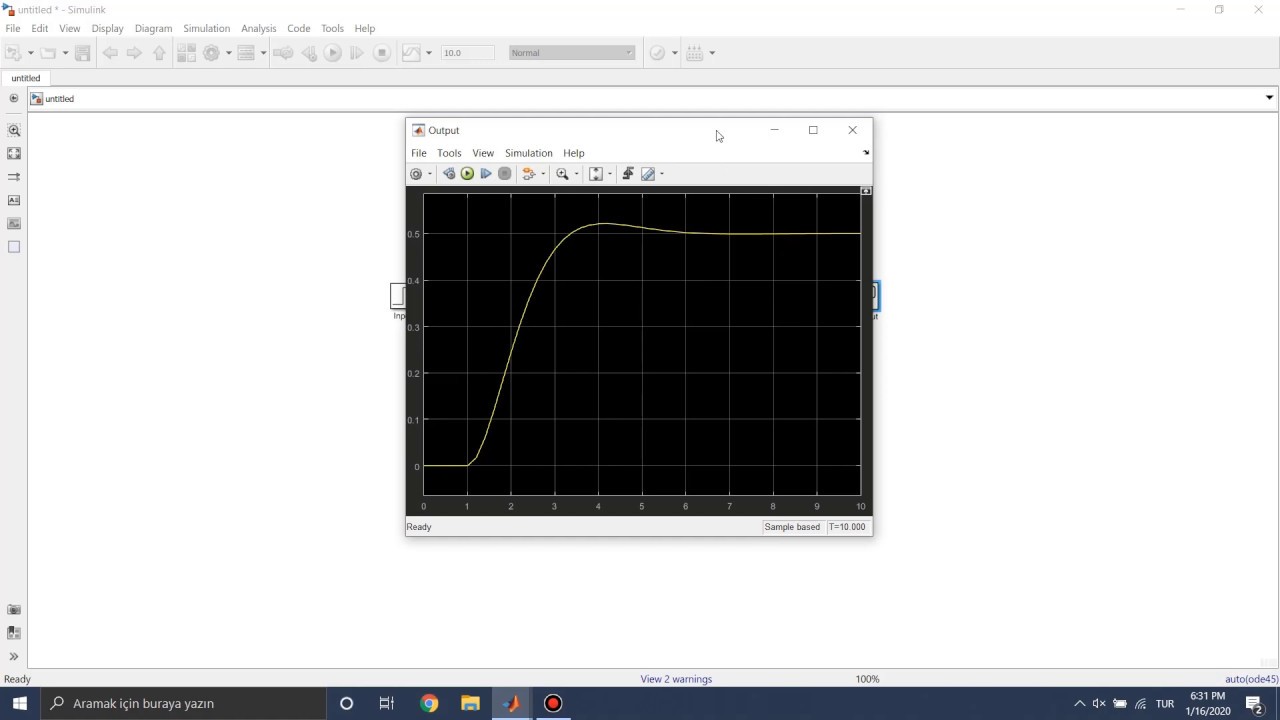Open the Simulink Edit menu
Screen dimensions: 1280x720
tap(40, 28)
